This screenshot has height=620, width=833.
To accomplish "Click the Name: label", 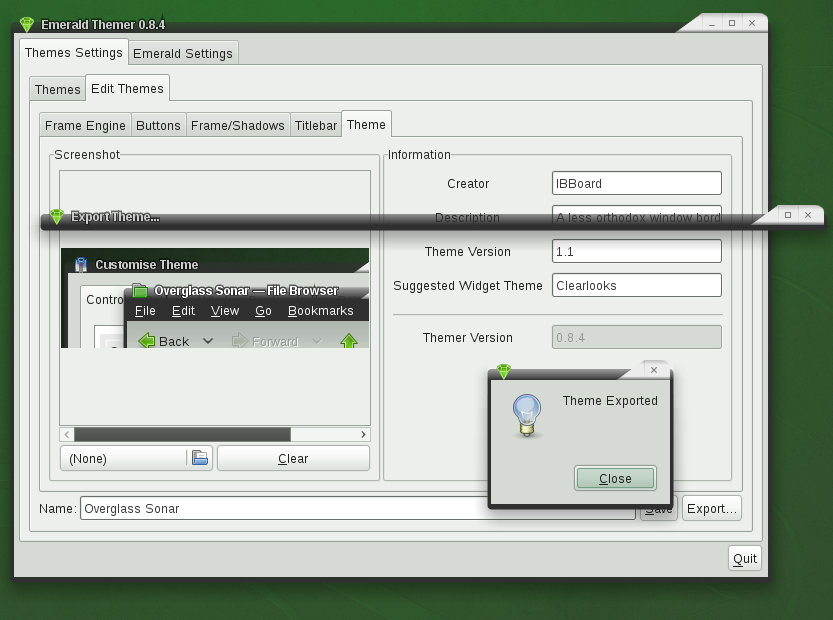I will tap(58, 508).
